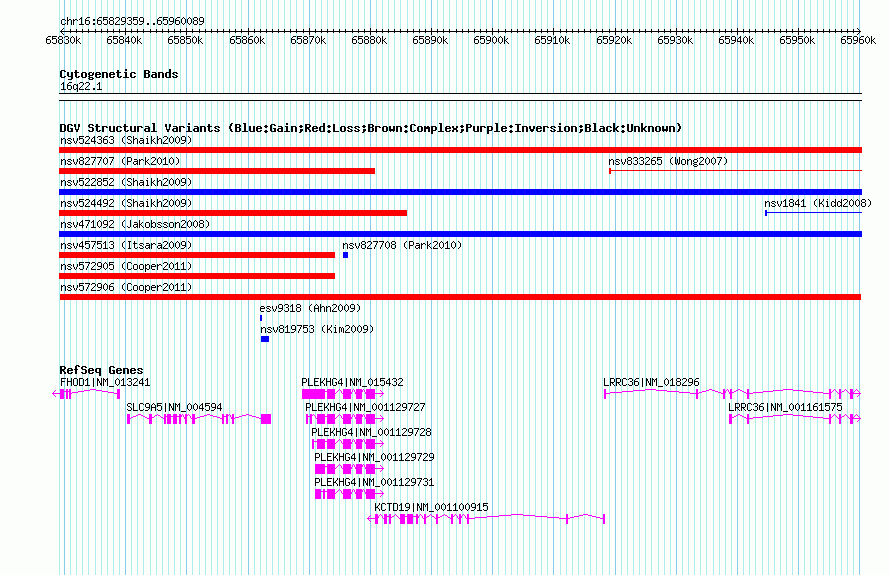Click the nsv819753 (Kim2009) text label
890x575 pixels.
pyautogui.click(x=317, y=329)
